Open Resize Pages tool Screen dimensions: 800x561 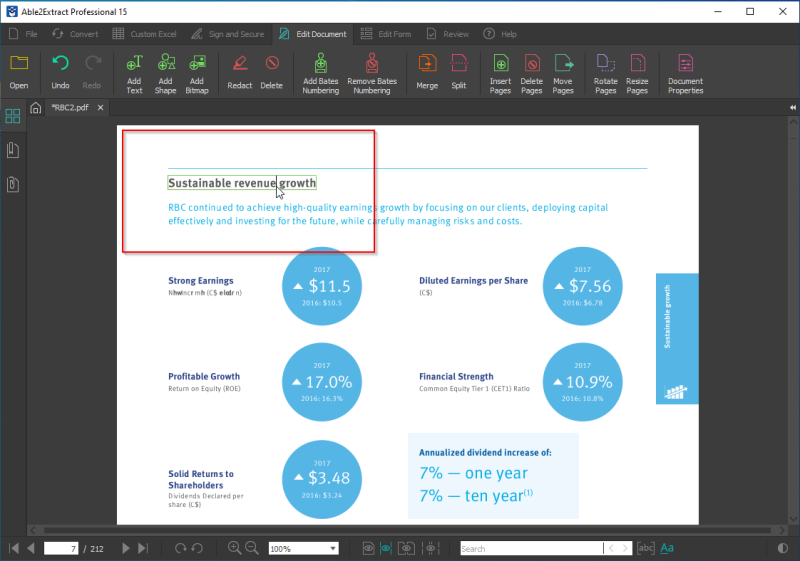coord(637,74)
